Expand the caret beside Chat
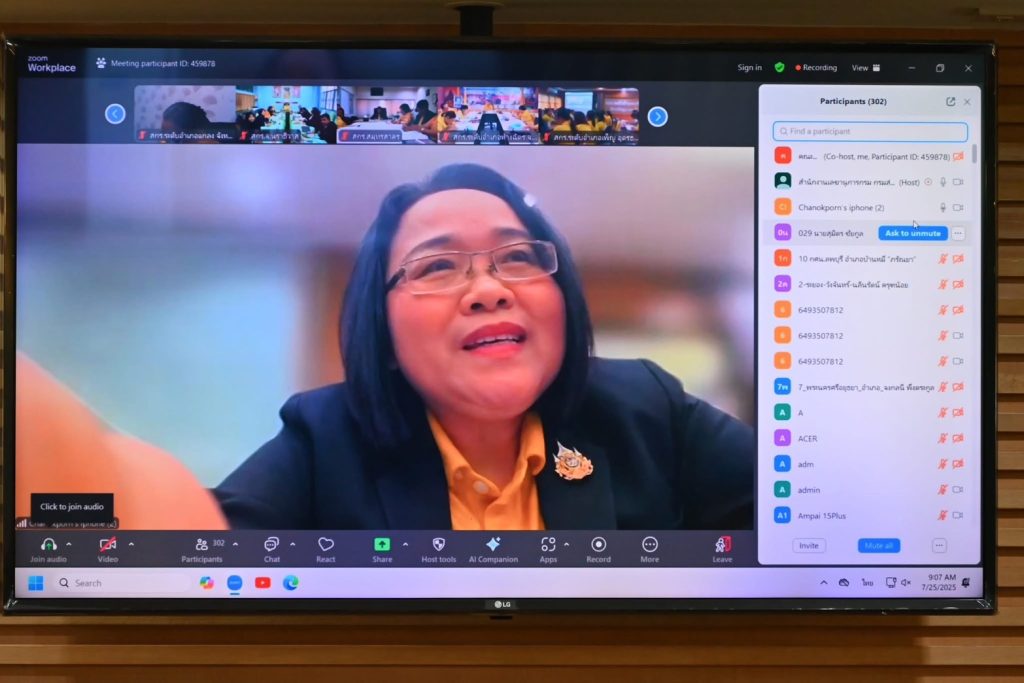The width and height of the screenshot is (1024, 683). pos(292,544)
